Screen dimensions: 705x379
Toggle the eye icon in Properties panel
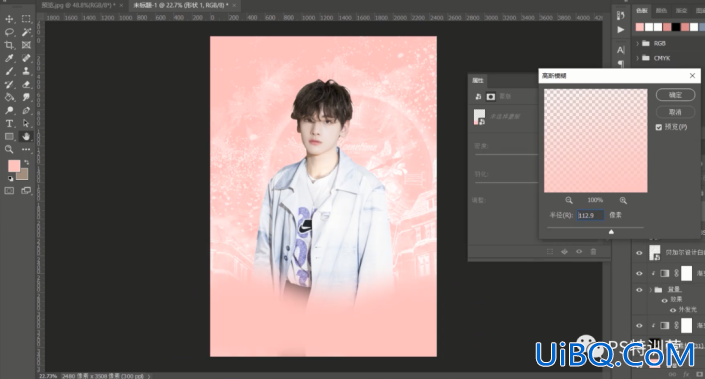579,252
